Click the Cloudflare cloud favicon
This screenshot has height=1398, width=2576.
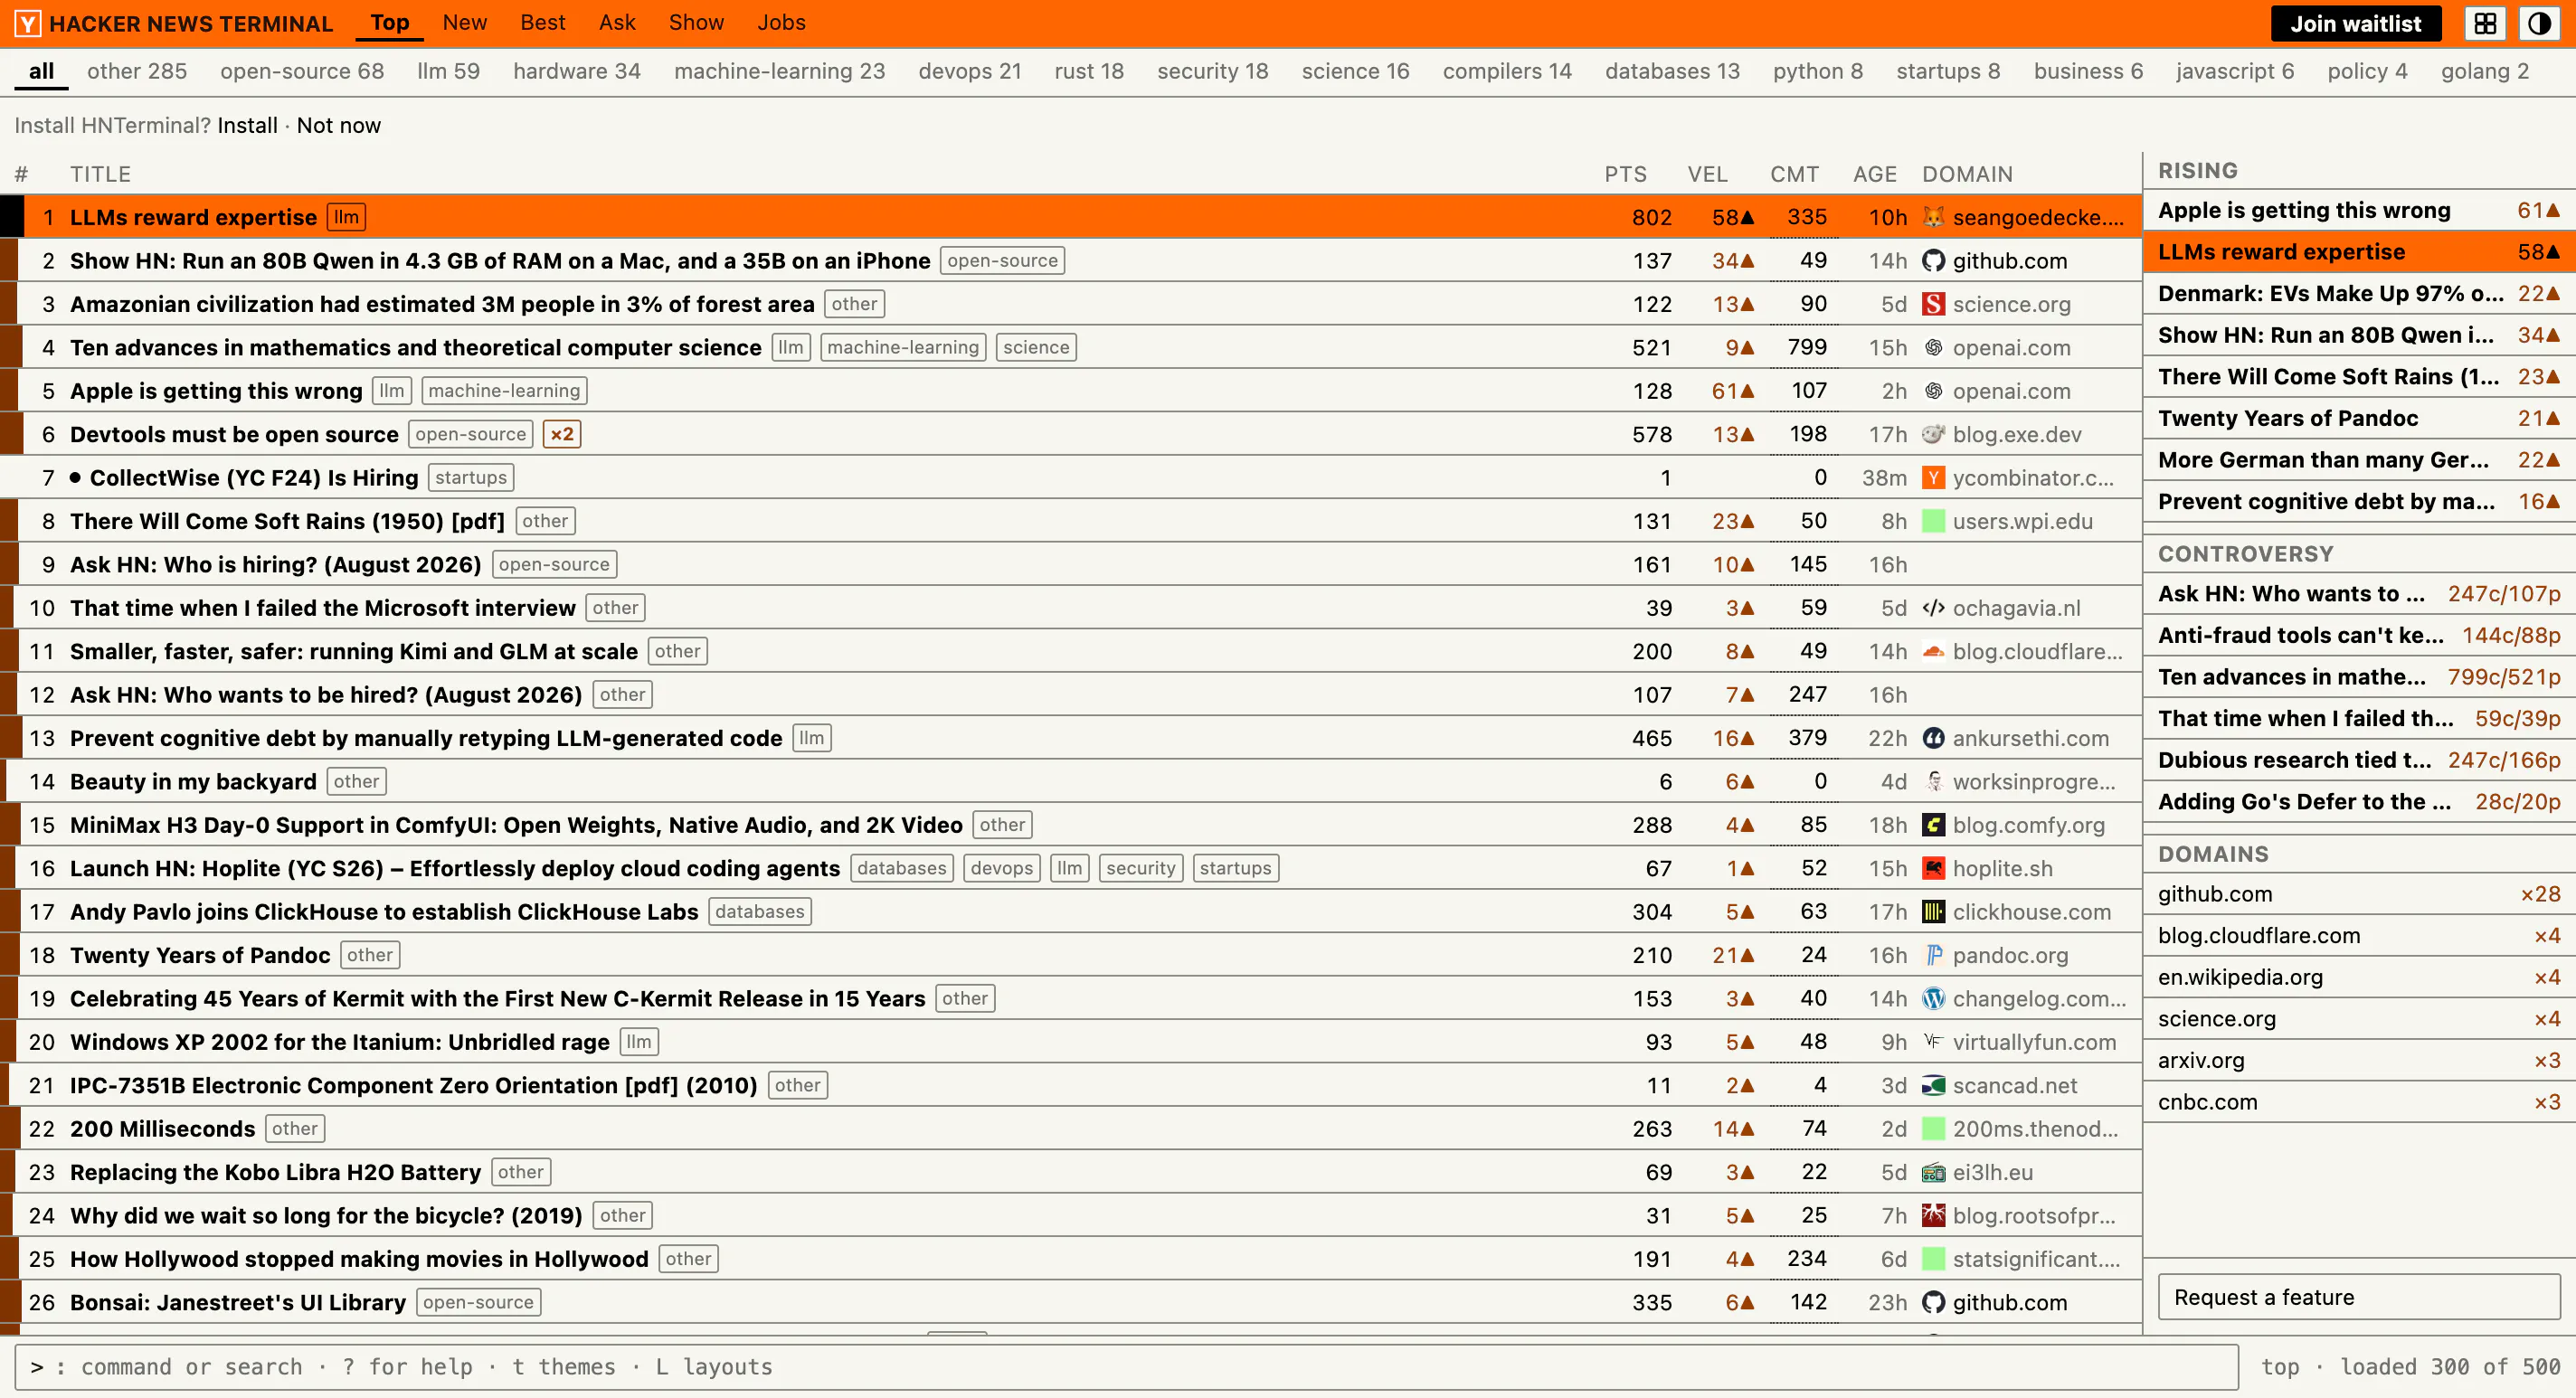[1934, 651]
